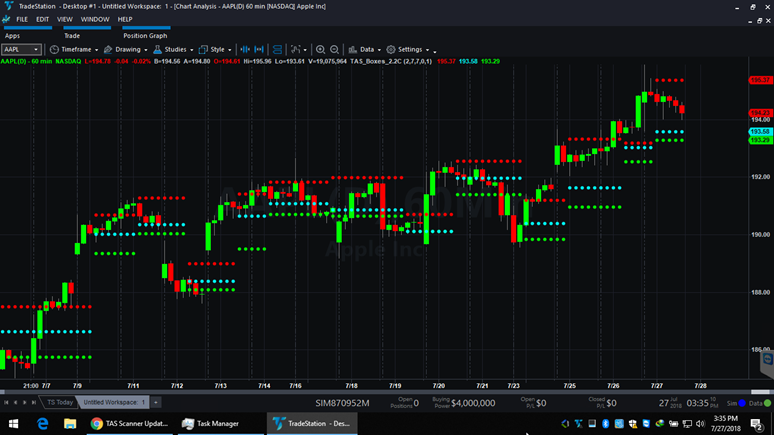Expand the Style dropdown arrow
Viewport: 774px width, 435px height.
[x=230, y=50]
